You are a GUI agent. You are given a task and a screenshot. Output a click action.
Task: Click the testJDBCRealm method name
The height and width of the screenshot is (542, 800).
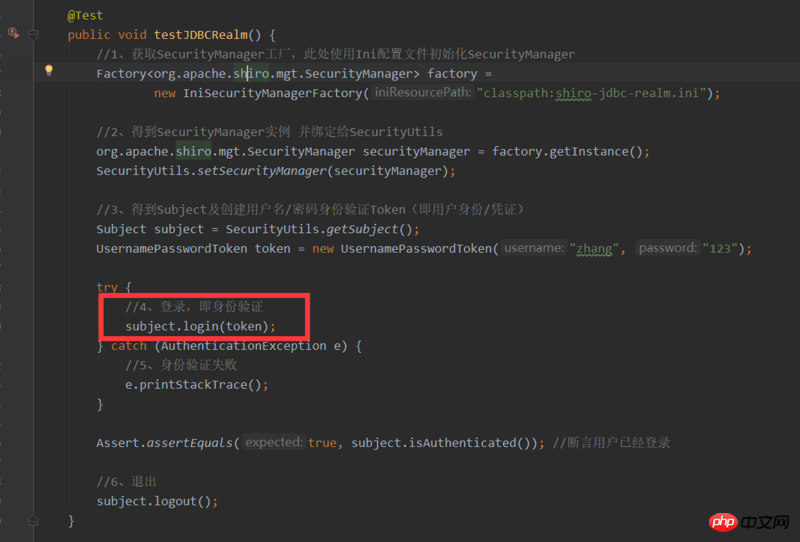point(201,35)
